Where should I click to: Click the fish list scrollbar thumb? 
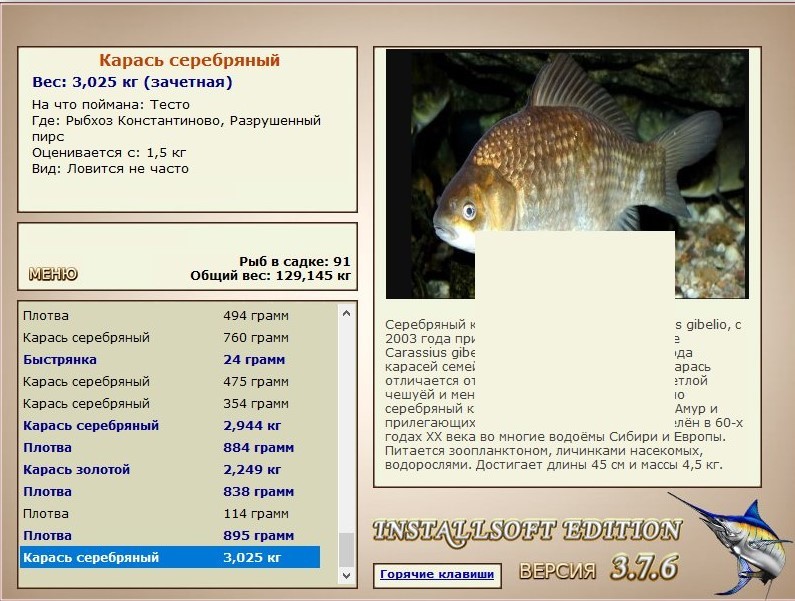346,550
